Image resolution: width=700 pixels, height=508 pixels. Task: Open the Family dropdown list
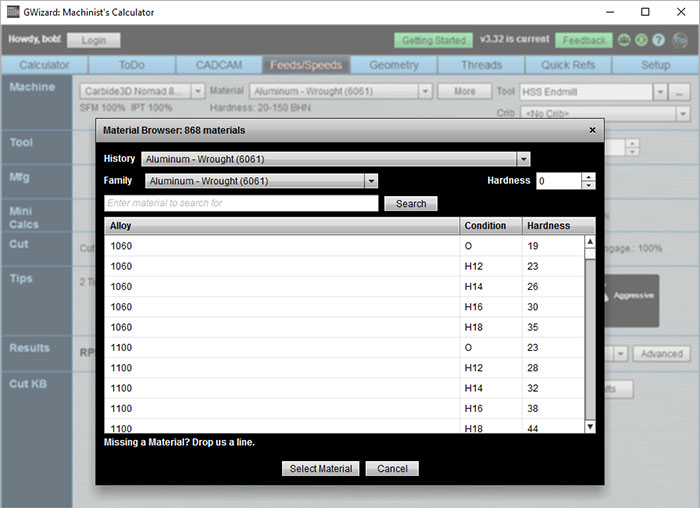(x=371, y=181)
